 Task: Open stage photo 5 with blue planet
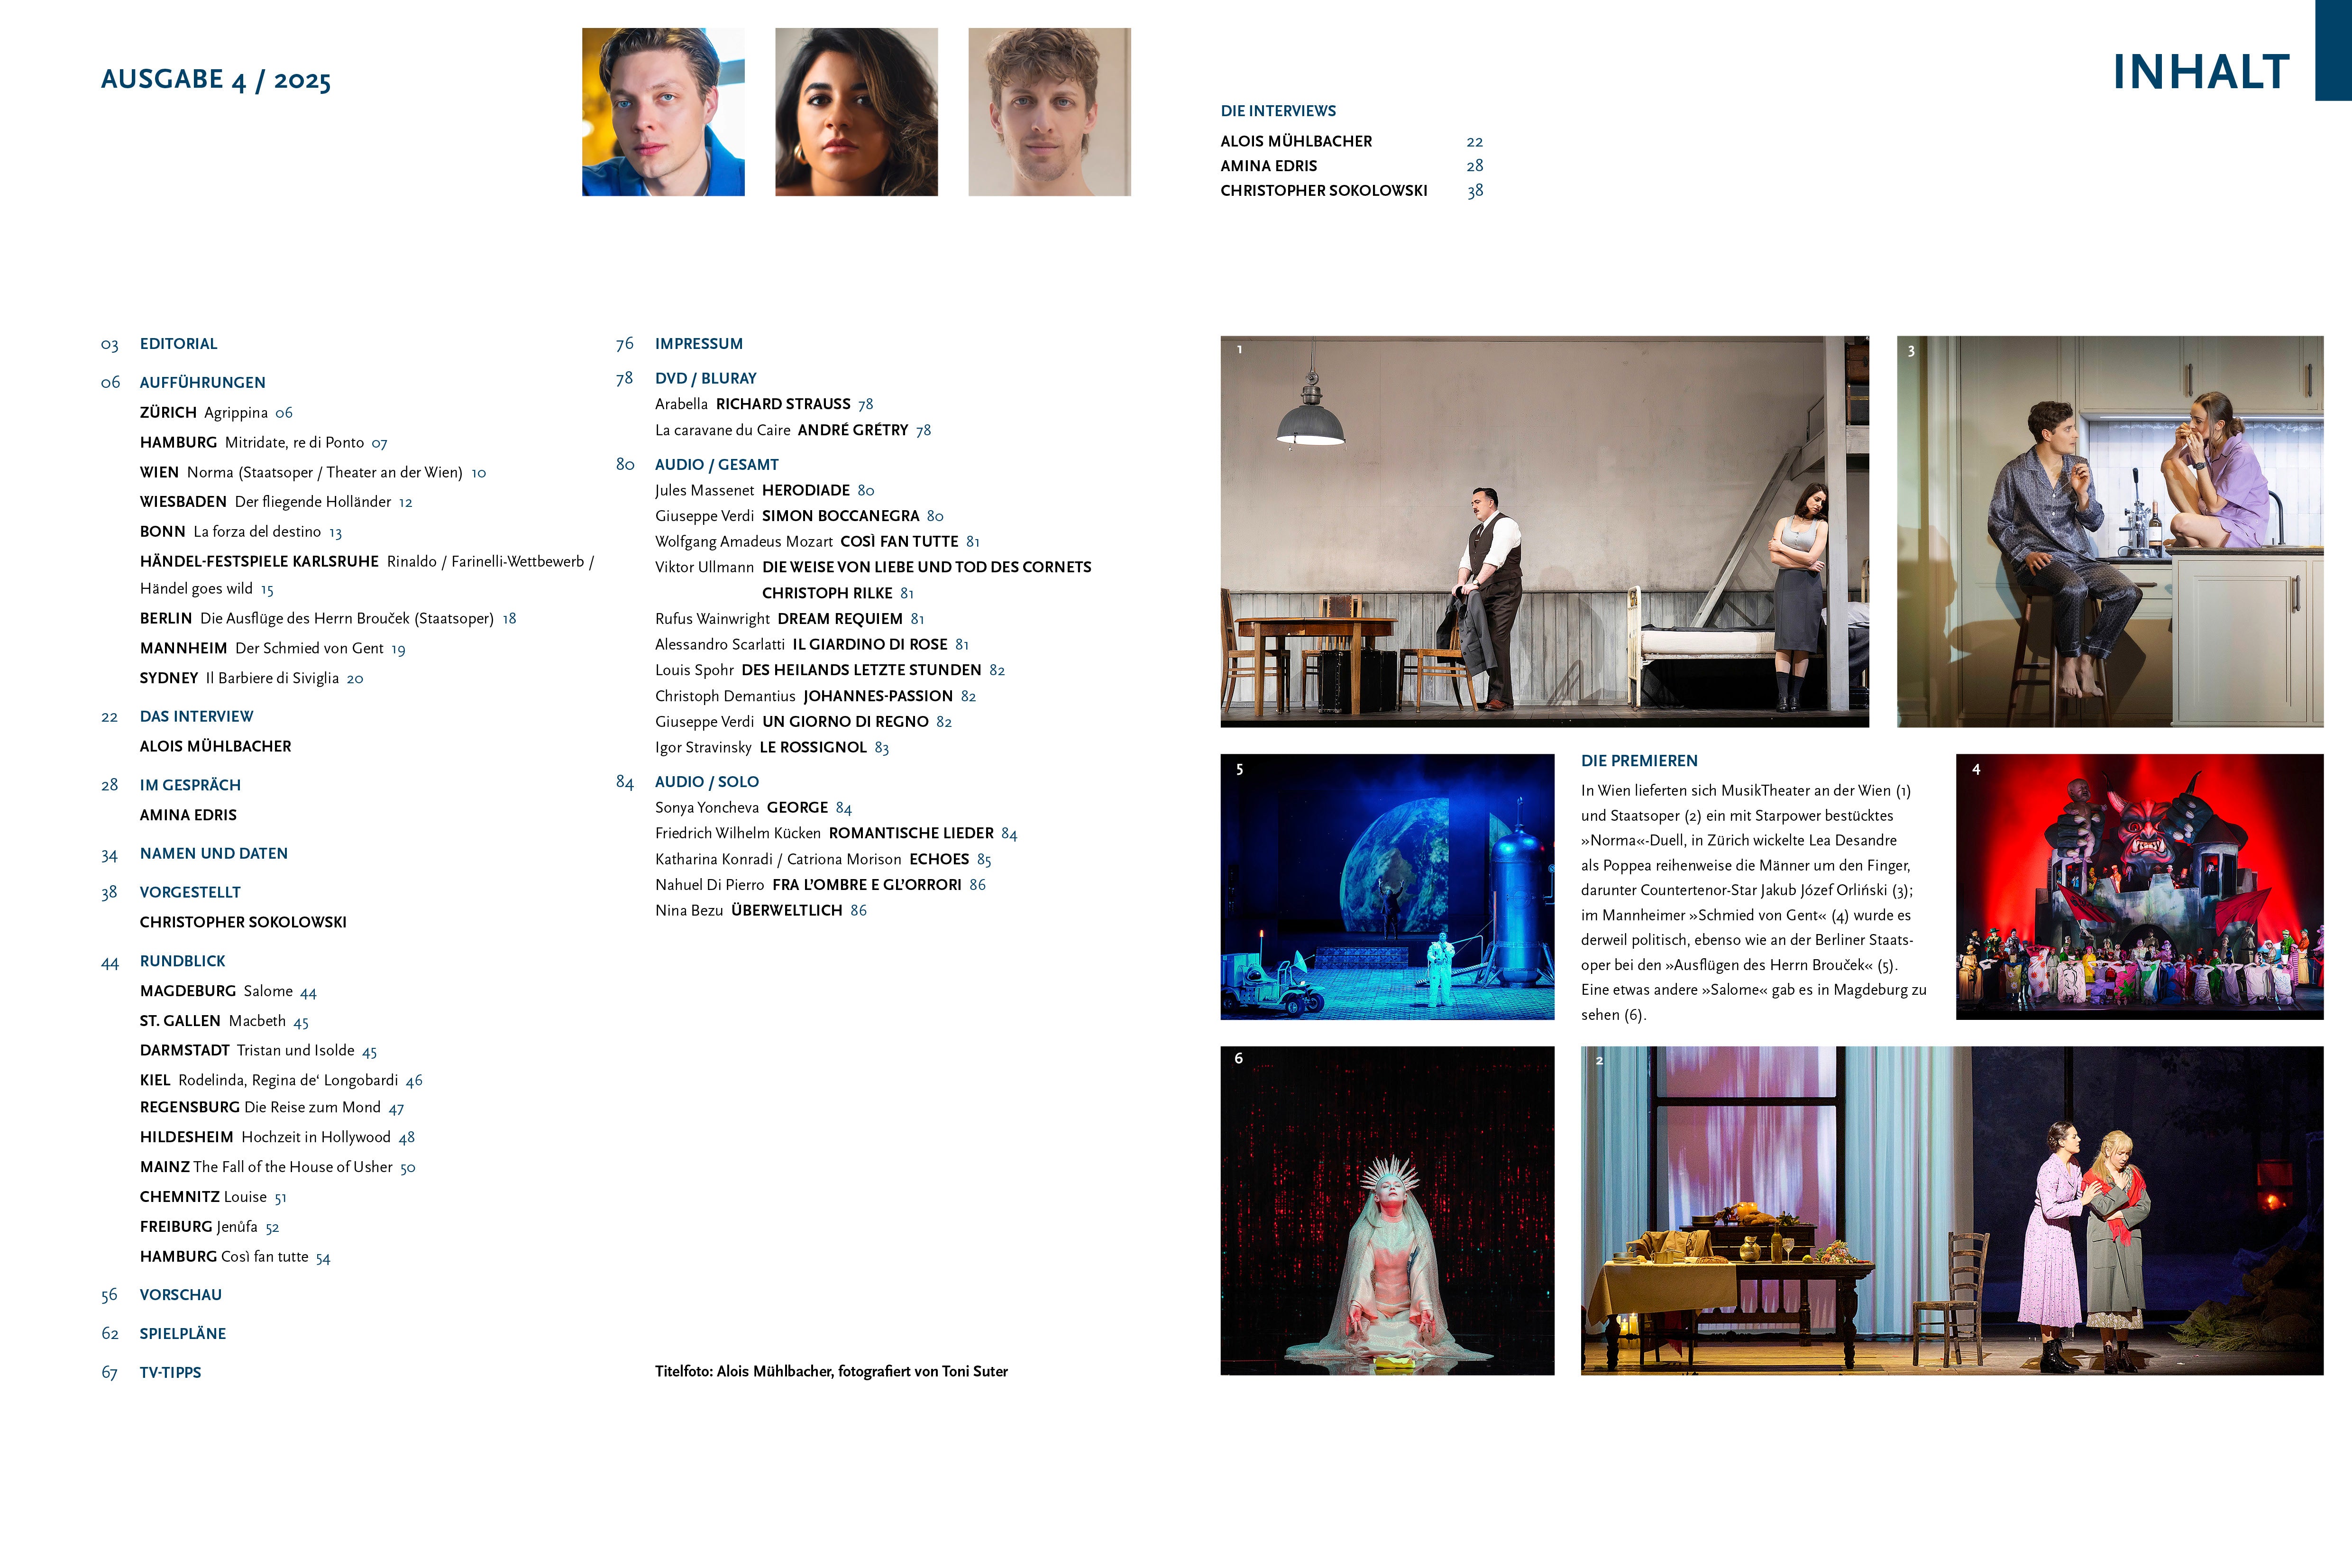point(1387,887)
